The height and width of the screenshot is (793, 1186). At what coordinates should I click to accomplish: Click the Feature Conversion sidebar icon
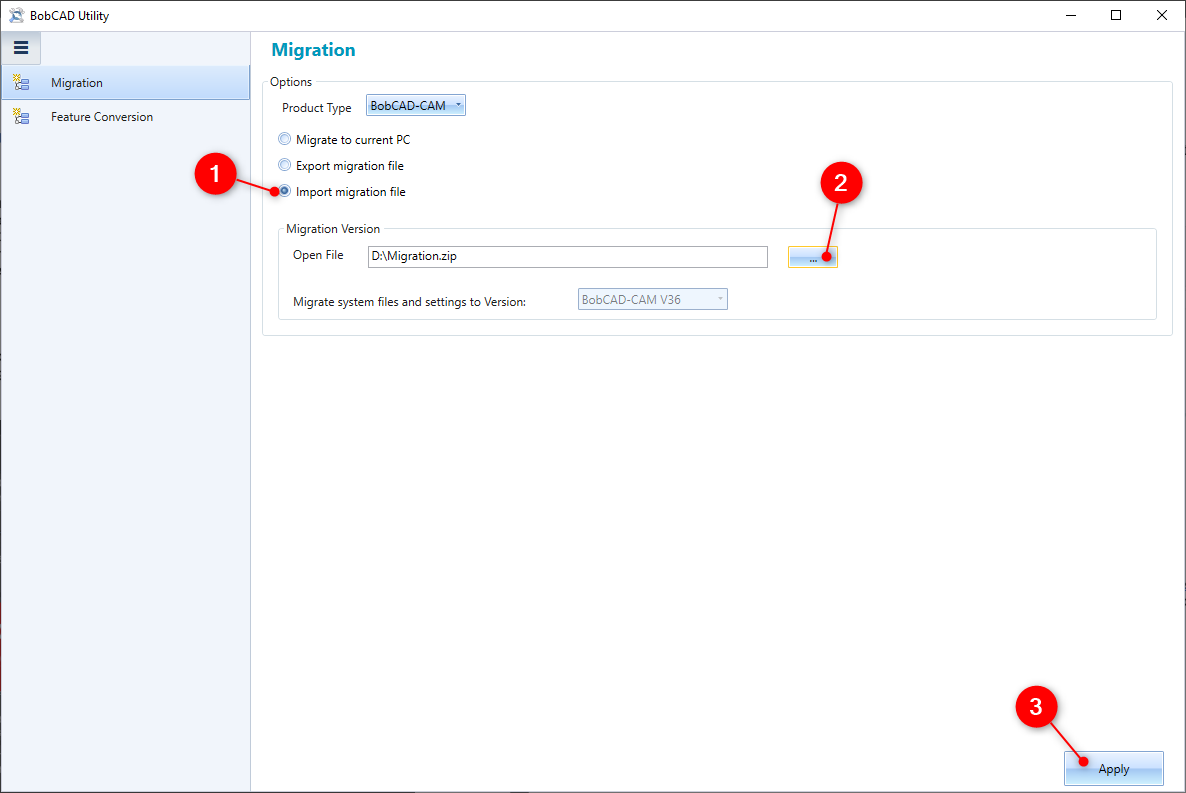21,117
